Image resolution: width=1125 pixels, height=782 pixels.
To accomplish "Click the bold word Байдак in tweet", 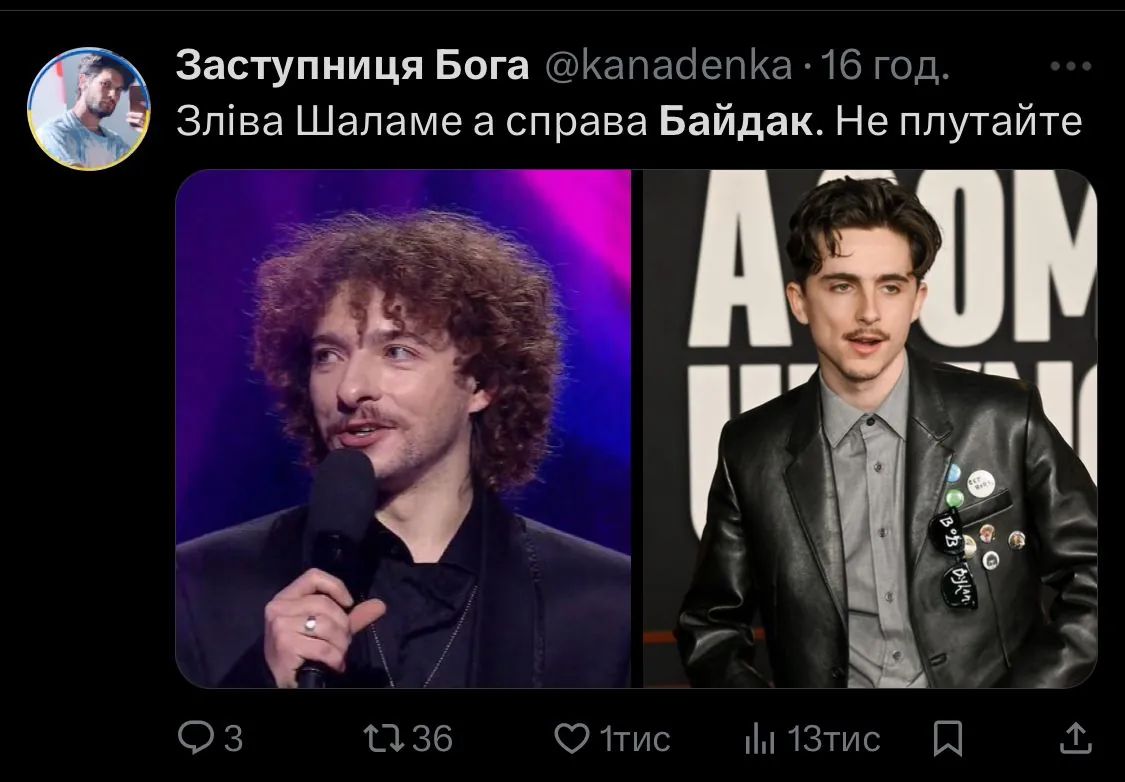I will point(737,122).
